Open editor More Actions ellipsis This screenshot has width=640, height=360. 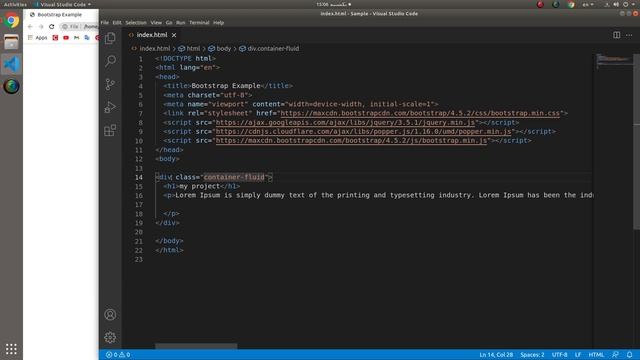(629, 35)
